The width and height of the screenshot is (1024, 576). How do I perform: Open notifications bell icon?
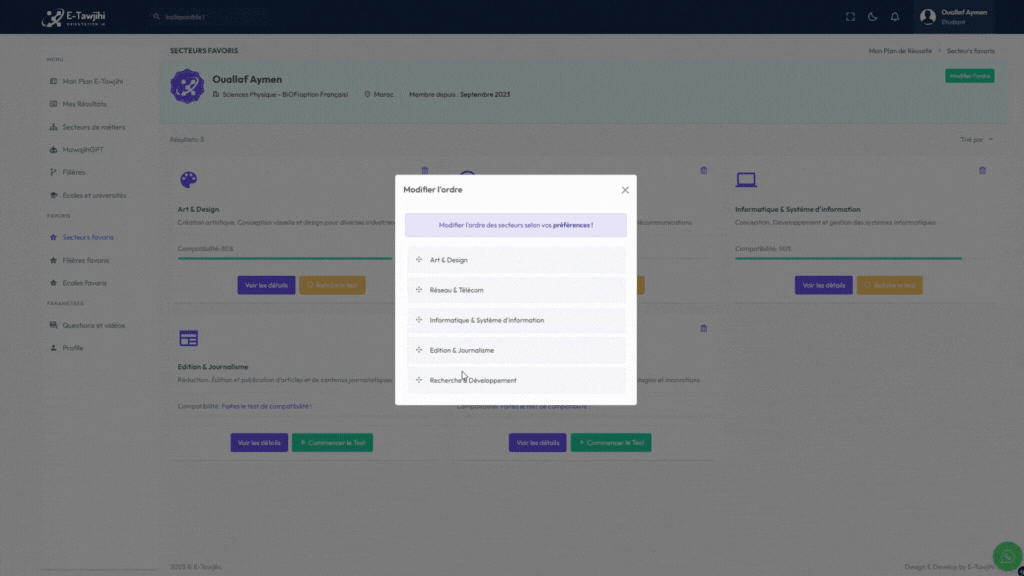(895, 17)
